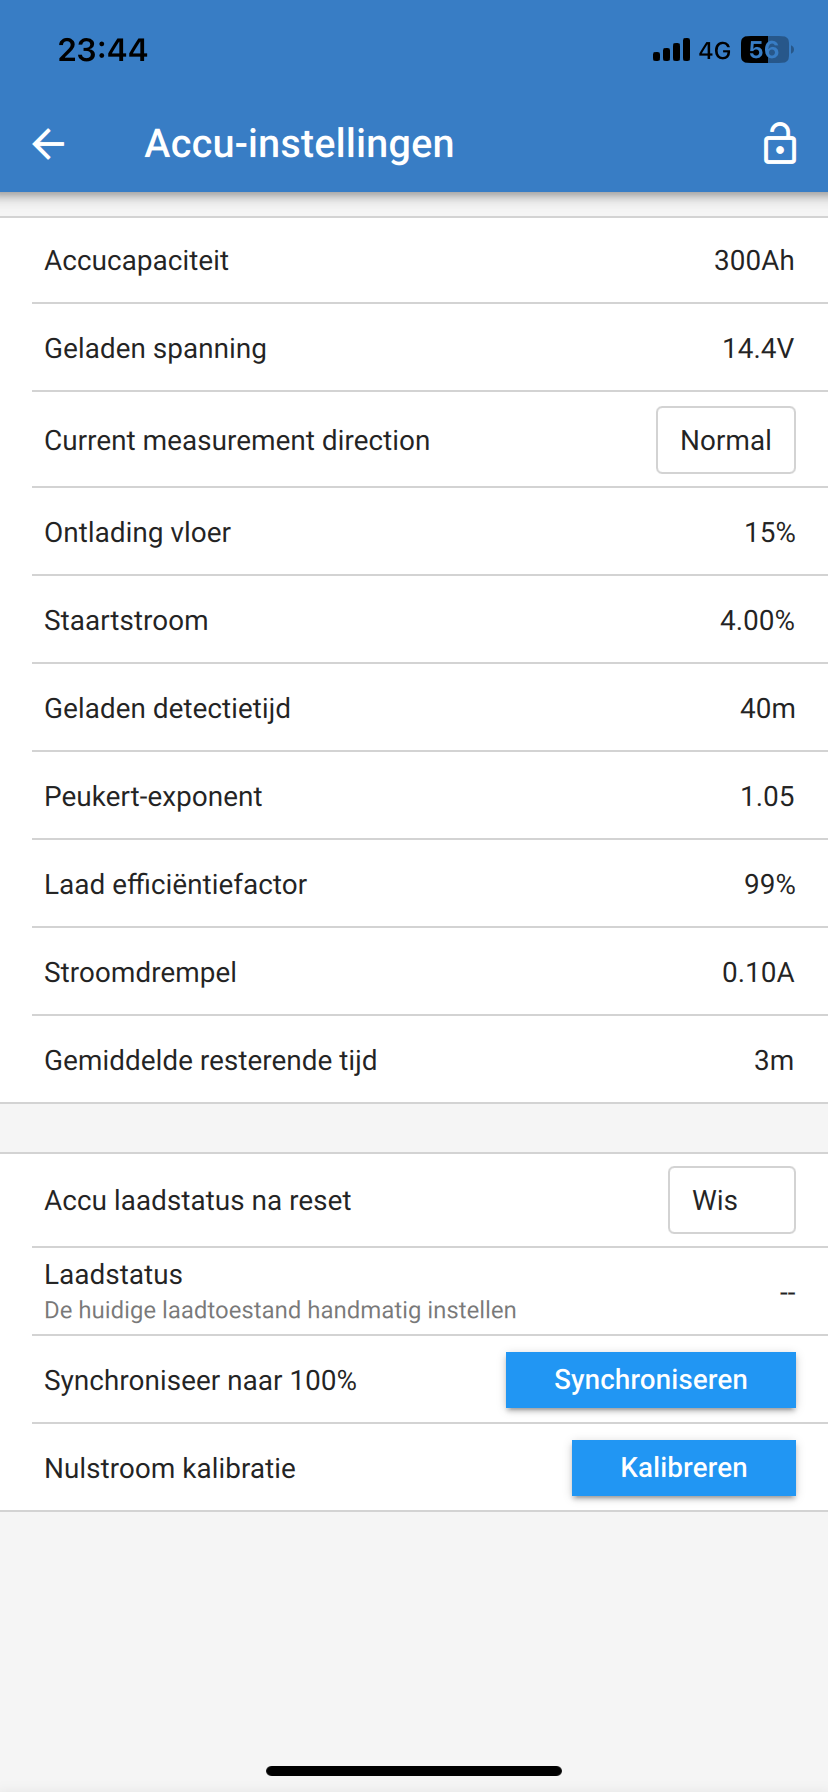
Task: Edit Geladen spanning 14.4V setting
Action: click(757, 349)
